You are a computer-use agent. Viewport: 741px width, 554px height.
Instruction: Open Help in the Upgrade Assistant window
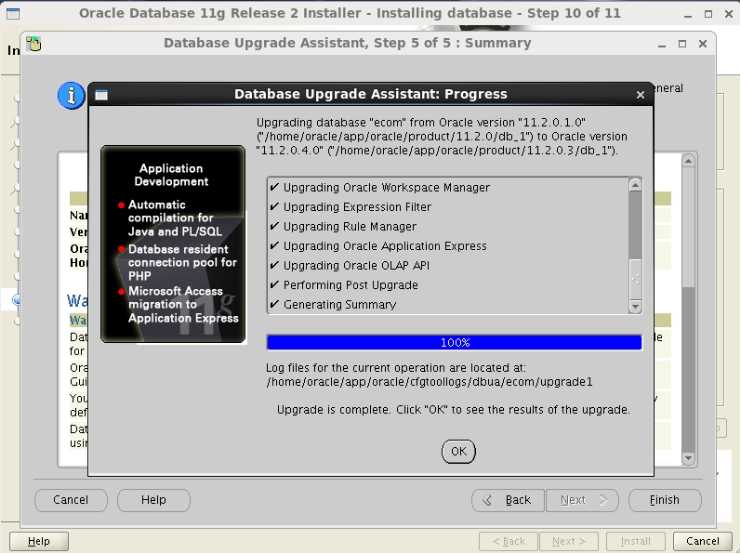tap(154, 500)
